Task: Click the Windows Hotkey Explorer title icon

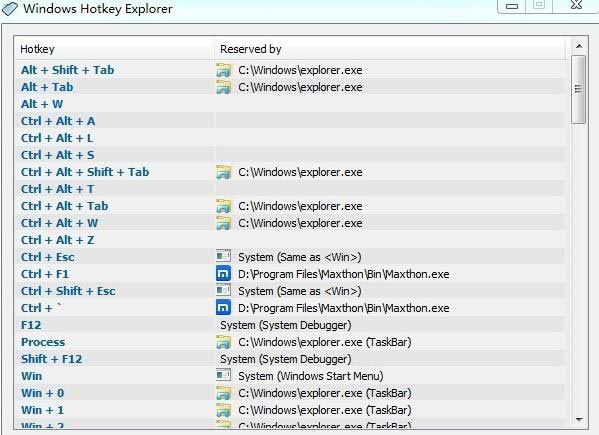Action: tap(10, 9)
